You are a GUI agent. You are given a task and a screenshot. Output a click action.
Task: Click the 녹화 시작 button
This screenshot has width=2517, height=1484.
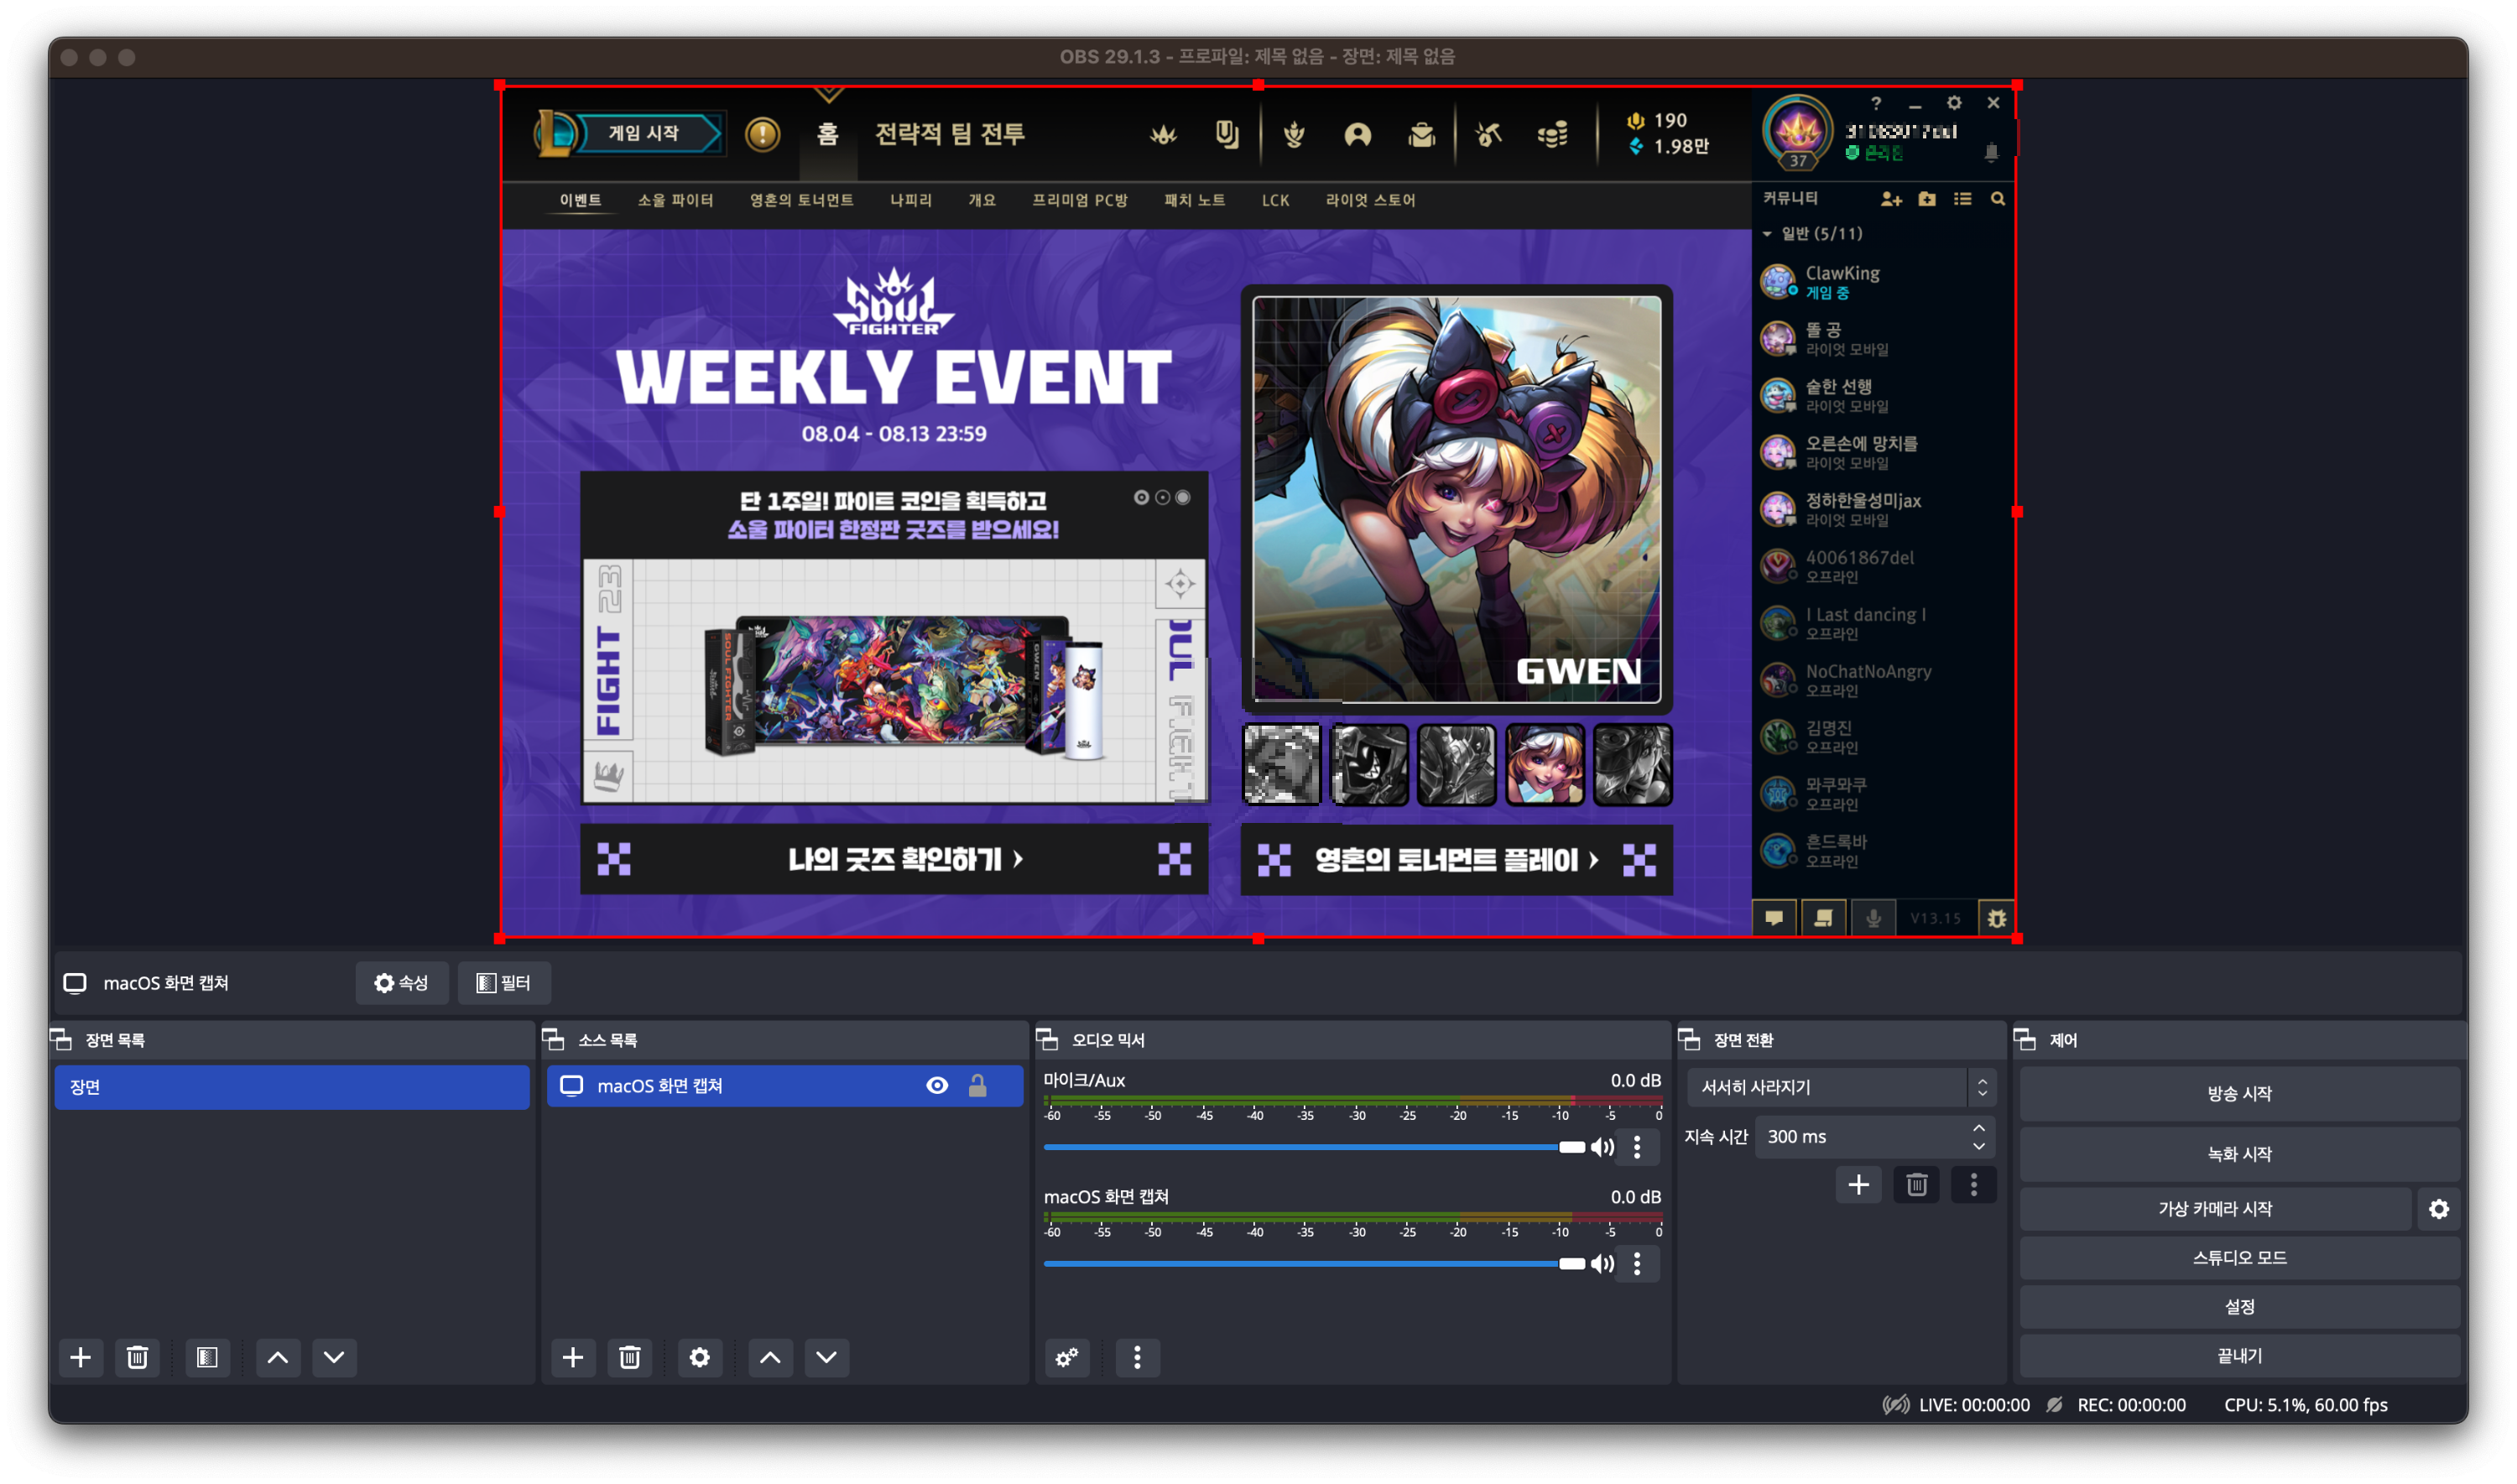click(x=2238, y=1154)
